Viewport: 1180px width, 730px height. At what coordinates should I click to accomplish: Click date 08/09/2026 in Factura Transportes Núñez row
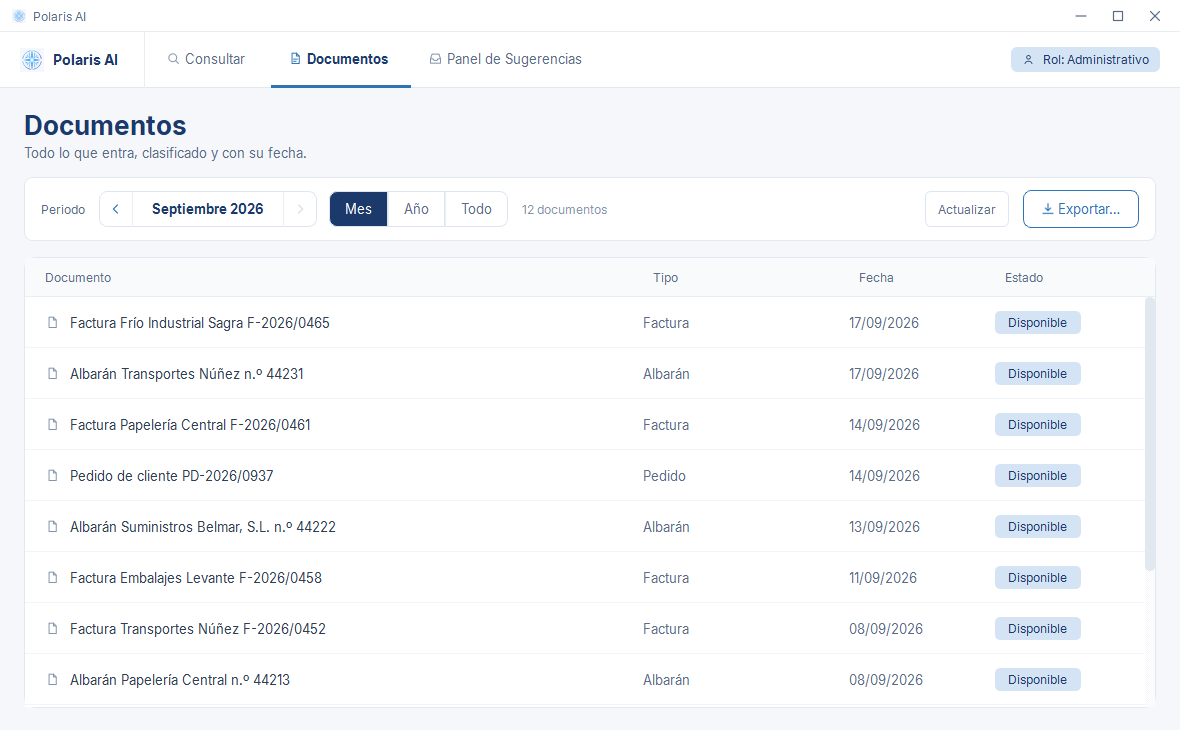pos(886,628)
